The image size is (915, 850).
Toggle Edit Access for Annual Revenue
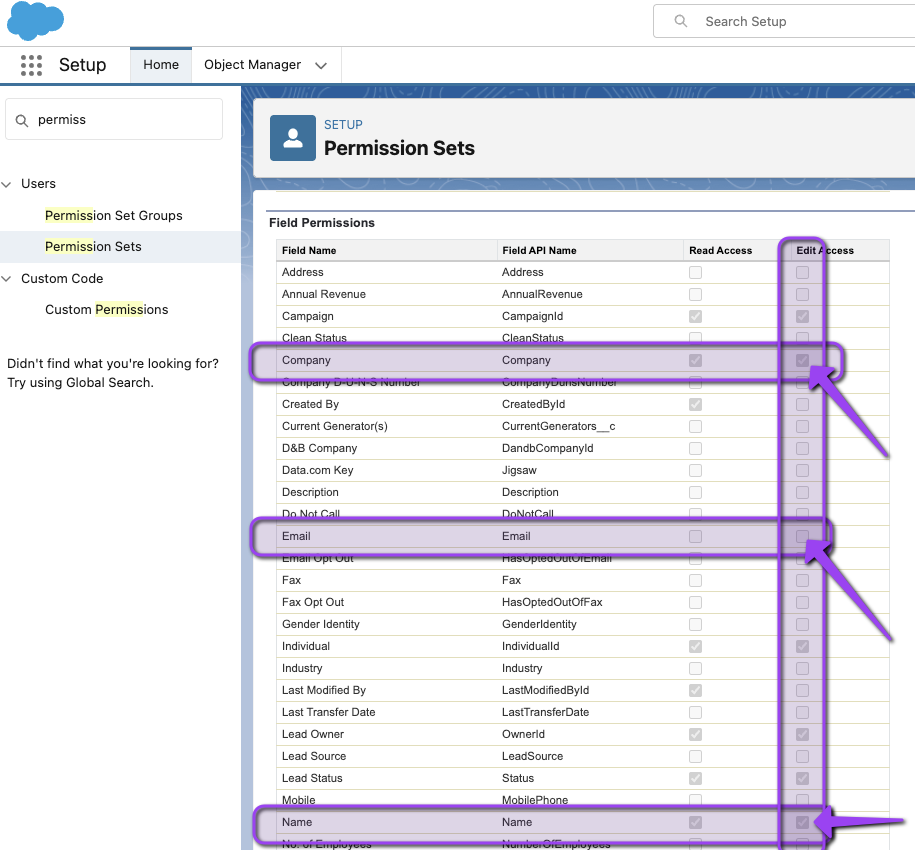pyautogui.click(x=802, y=295)
